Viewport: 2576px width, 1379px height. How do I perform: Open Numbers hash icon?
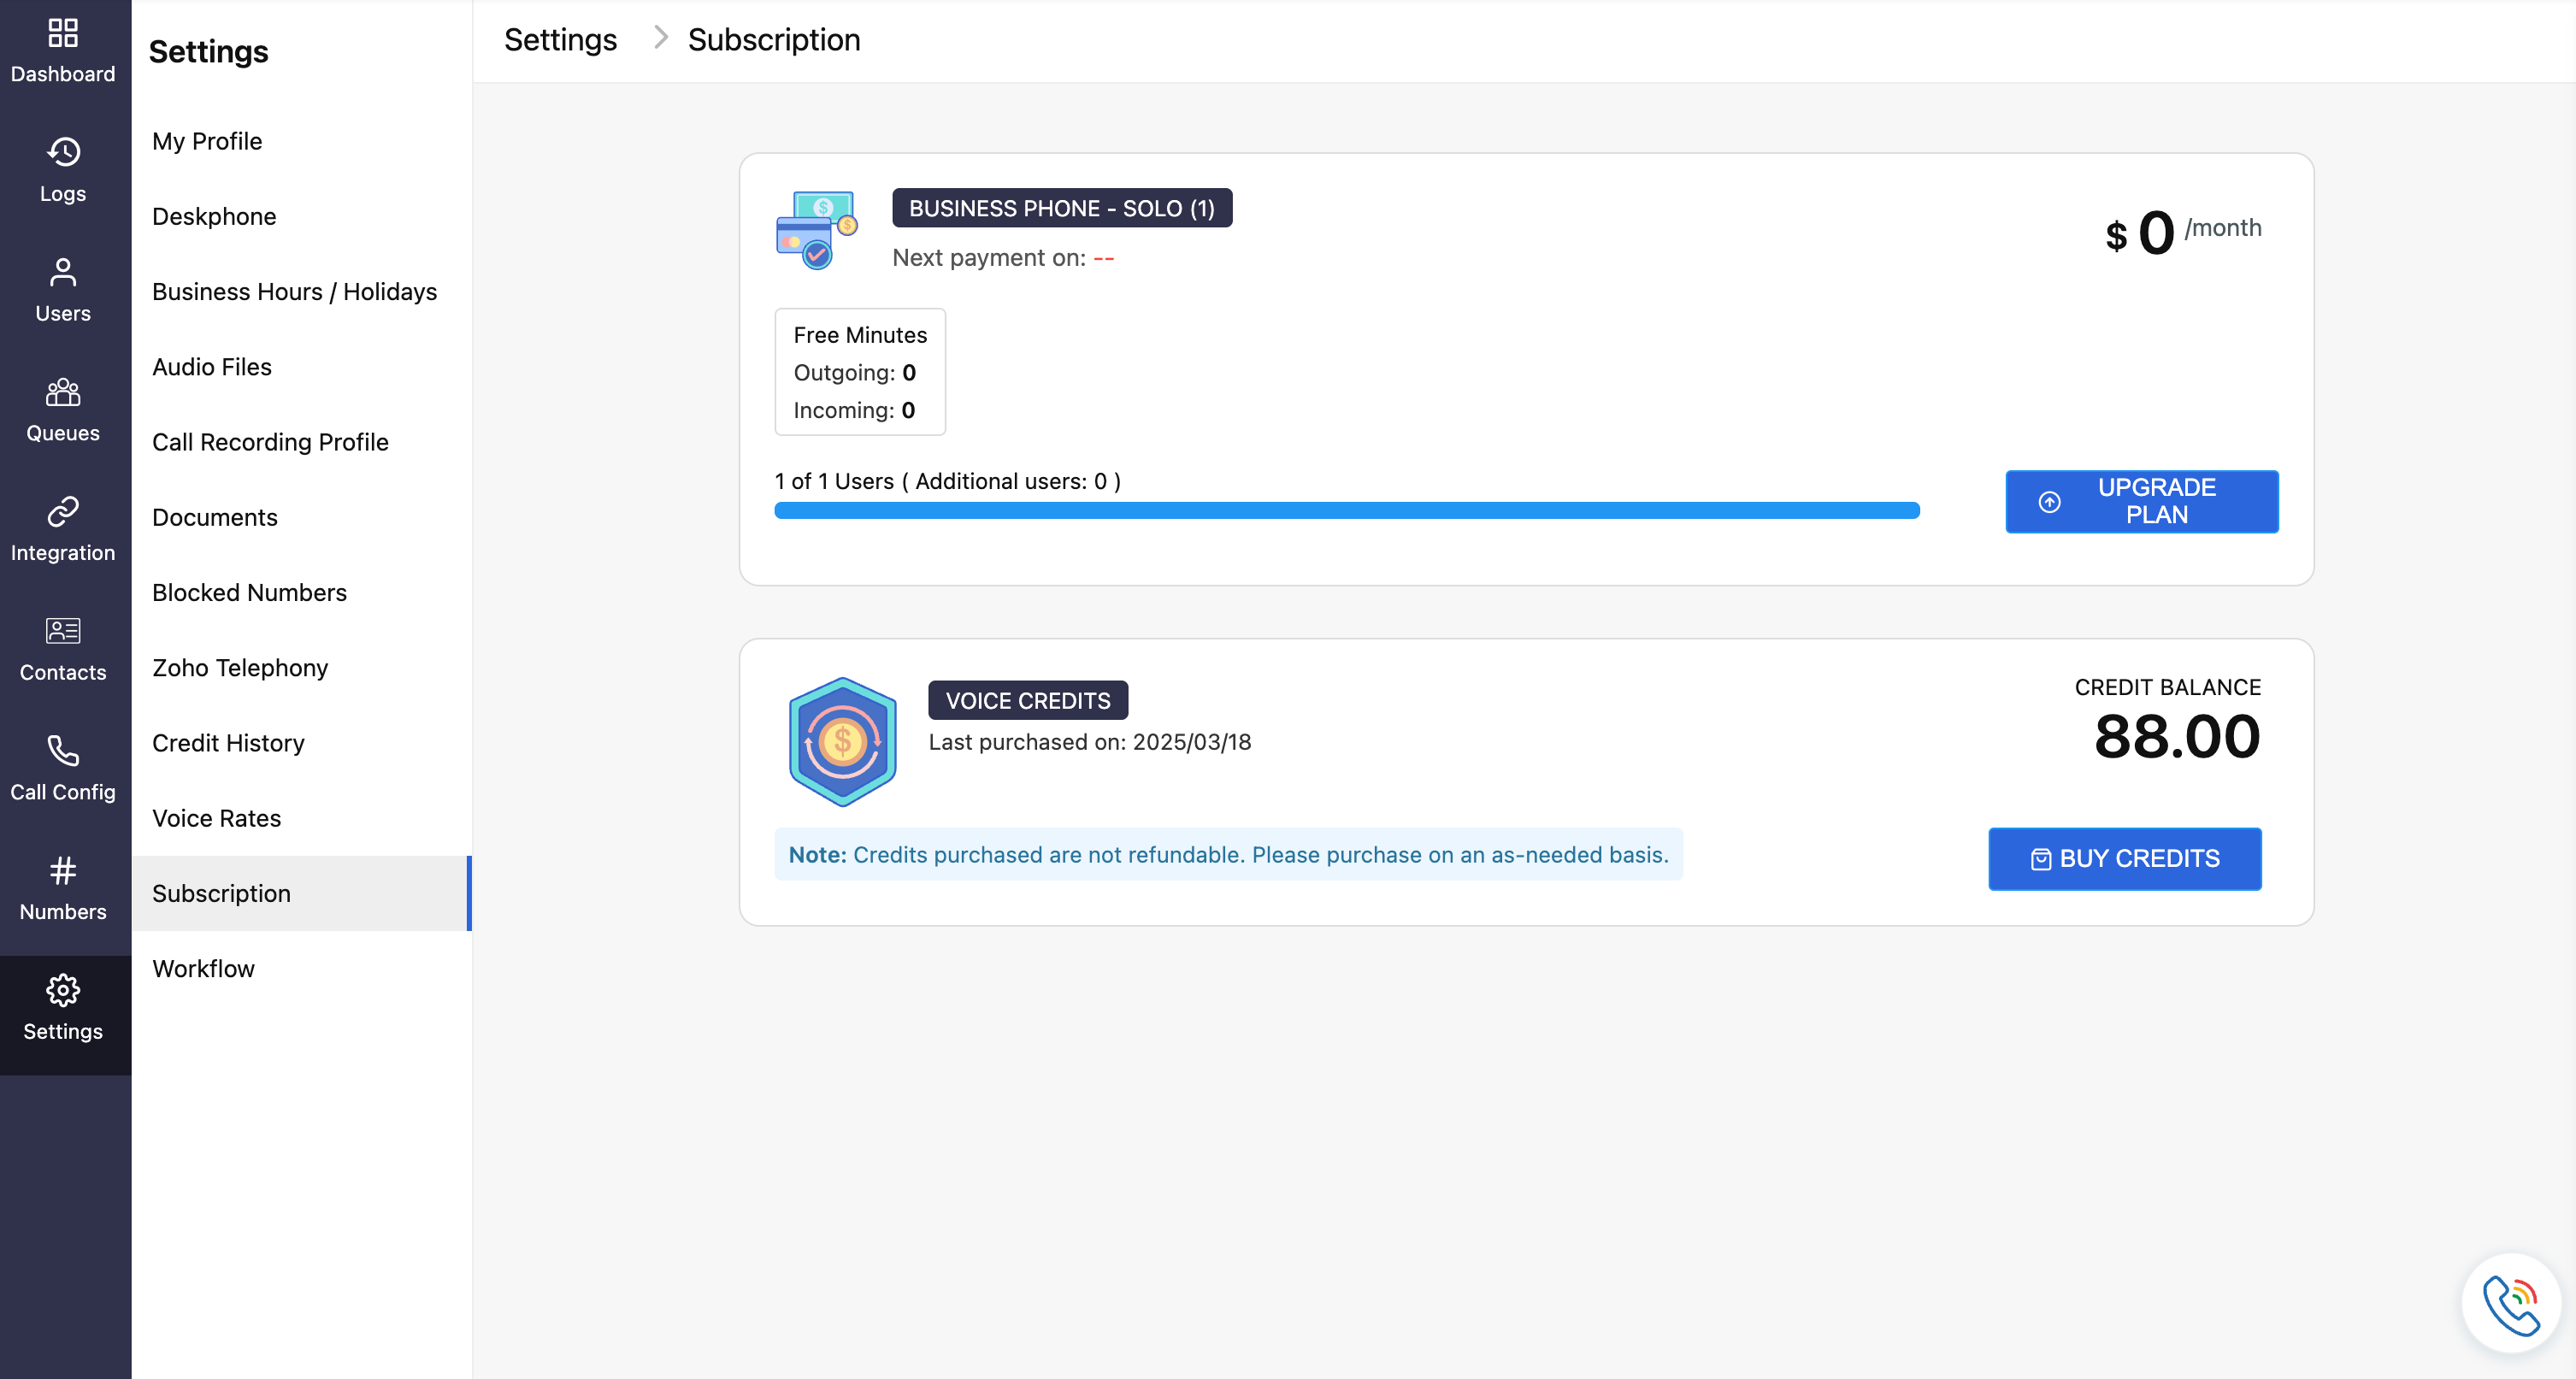(x=63, y=871)
